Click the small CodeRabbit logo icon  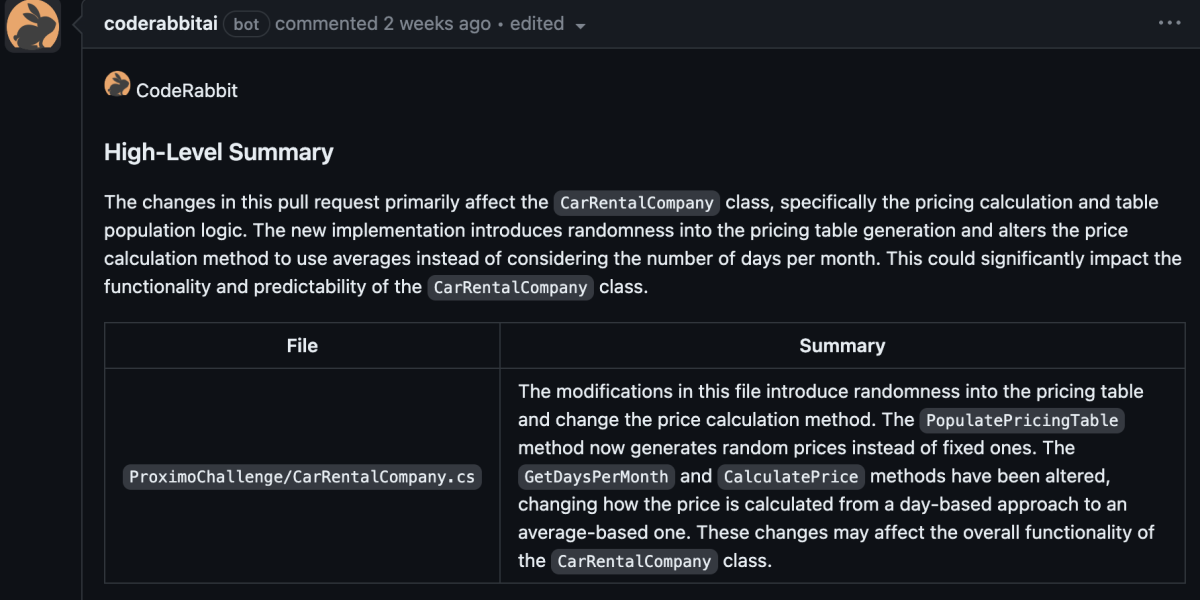[x=117, y=85]
